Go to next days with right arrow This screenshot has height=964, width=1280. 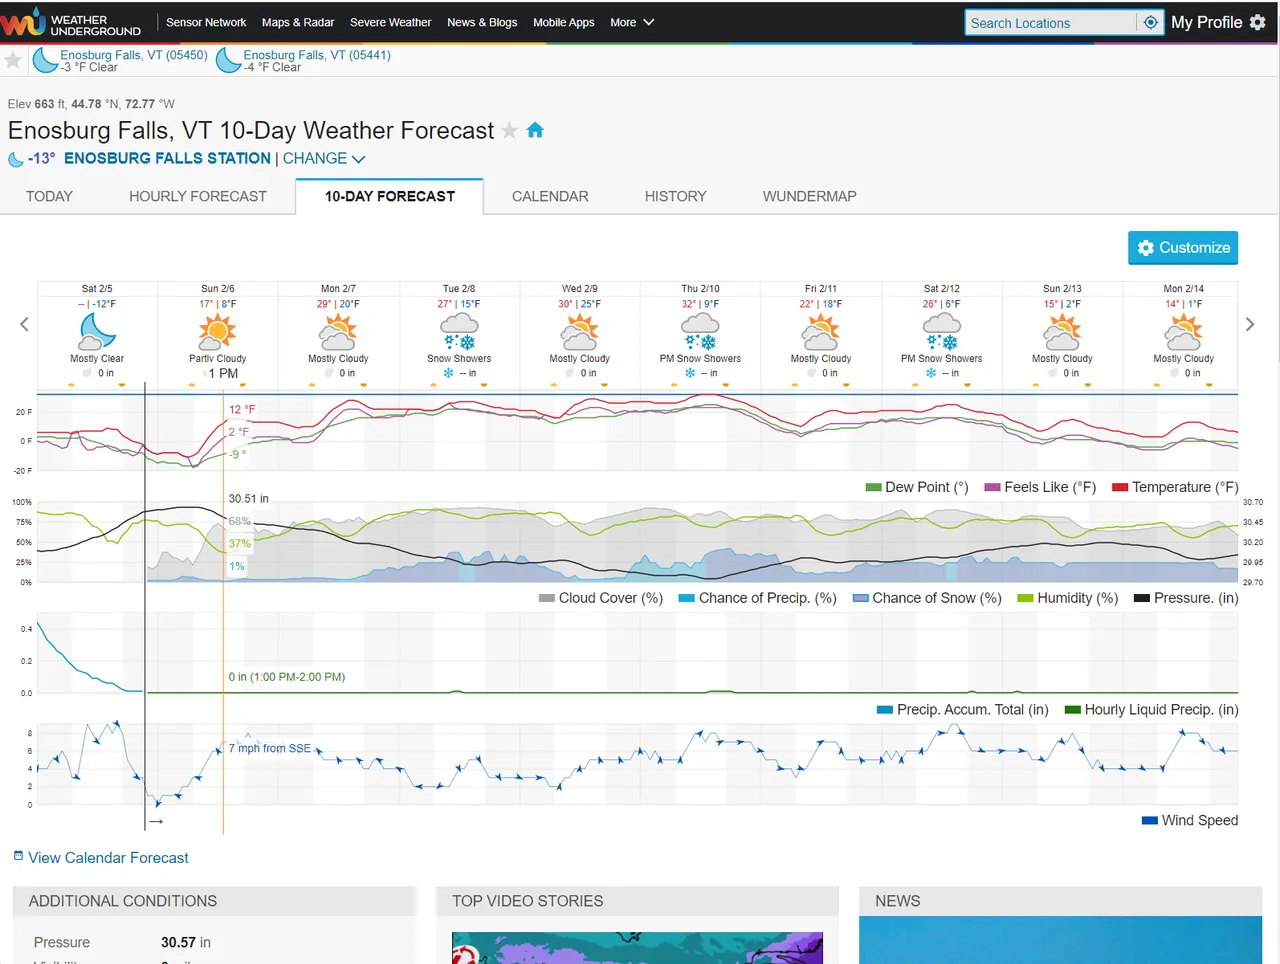(x=1250, y=324)
